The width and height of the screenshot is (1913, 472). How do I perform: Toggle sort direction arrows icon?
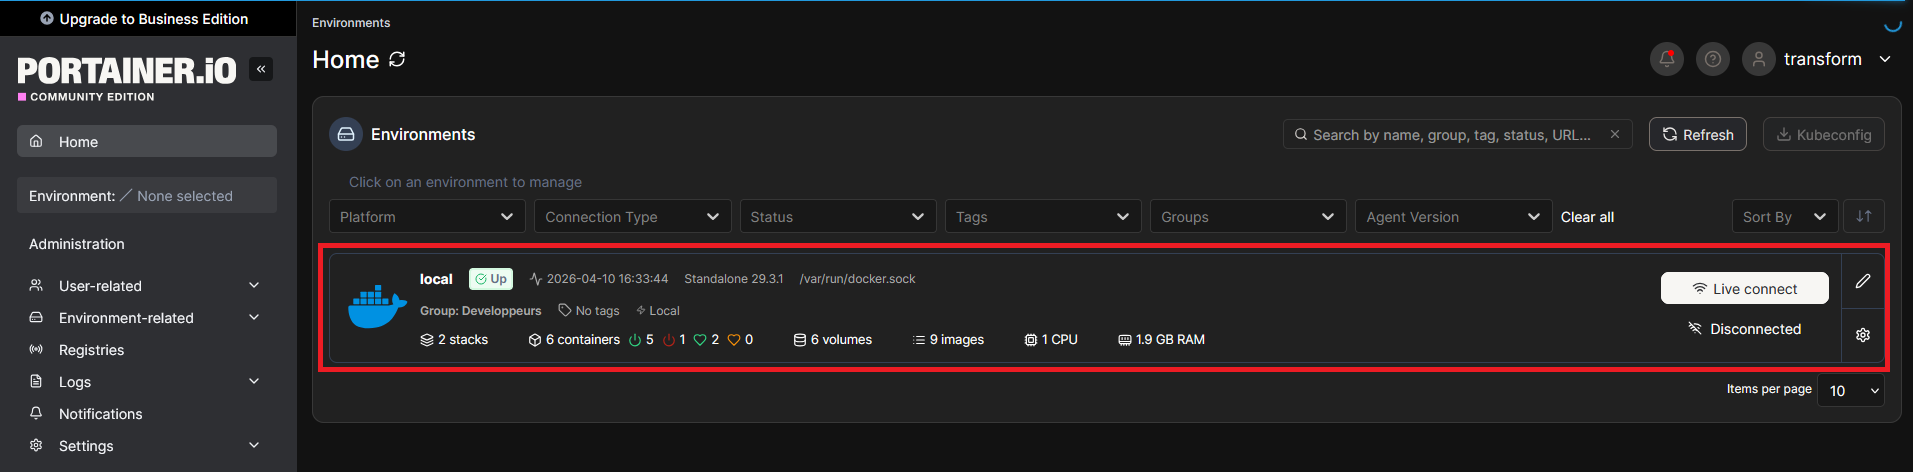[1864, 216]
